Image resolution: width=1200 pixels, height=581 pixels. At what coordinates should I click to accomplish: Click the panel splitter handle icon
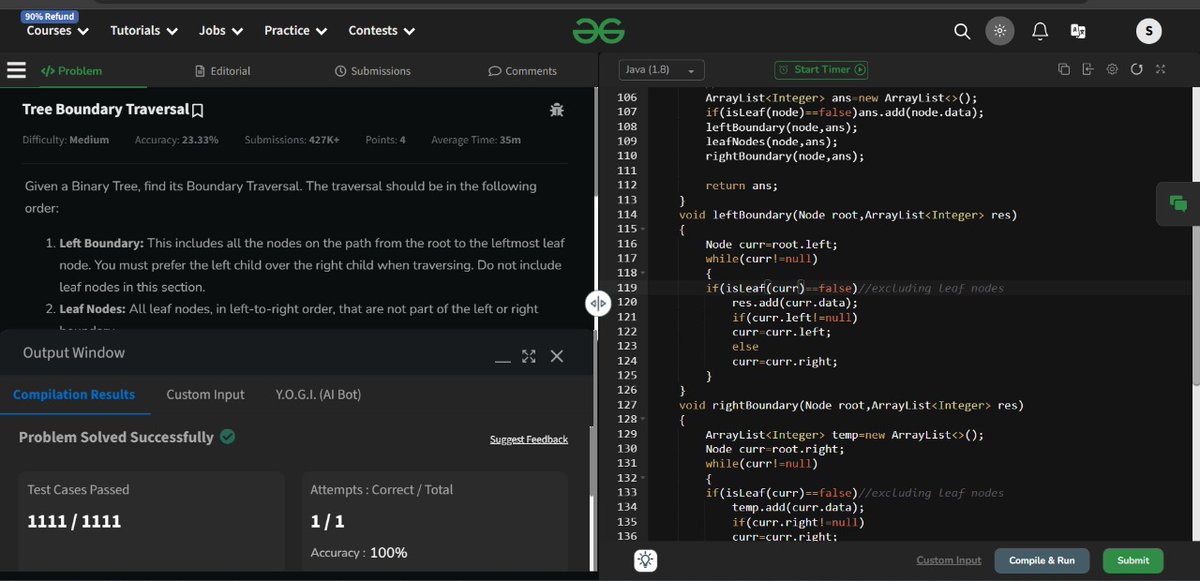(x=597, y=304)
